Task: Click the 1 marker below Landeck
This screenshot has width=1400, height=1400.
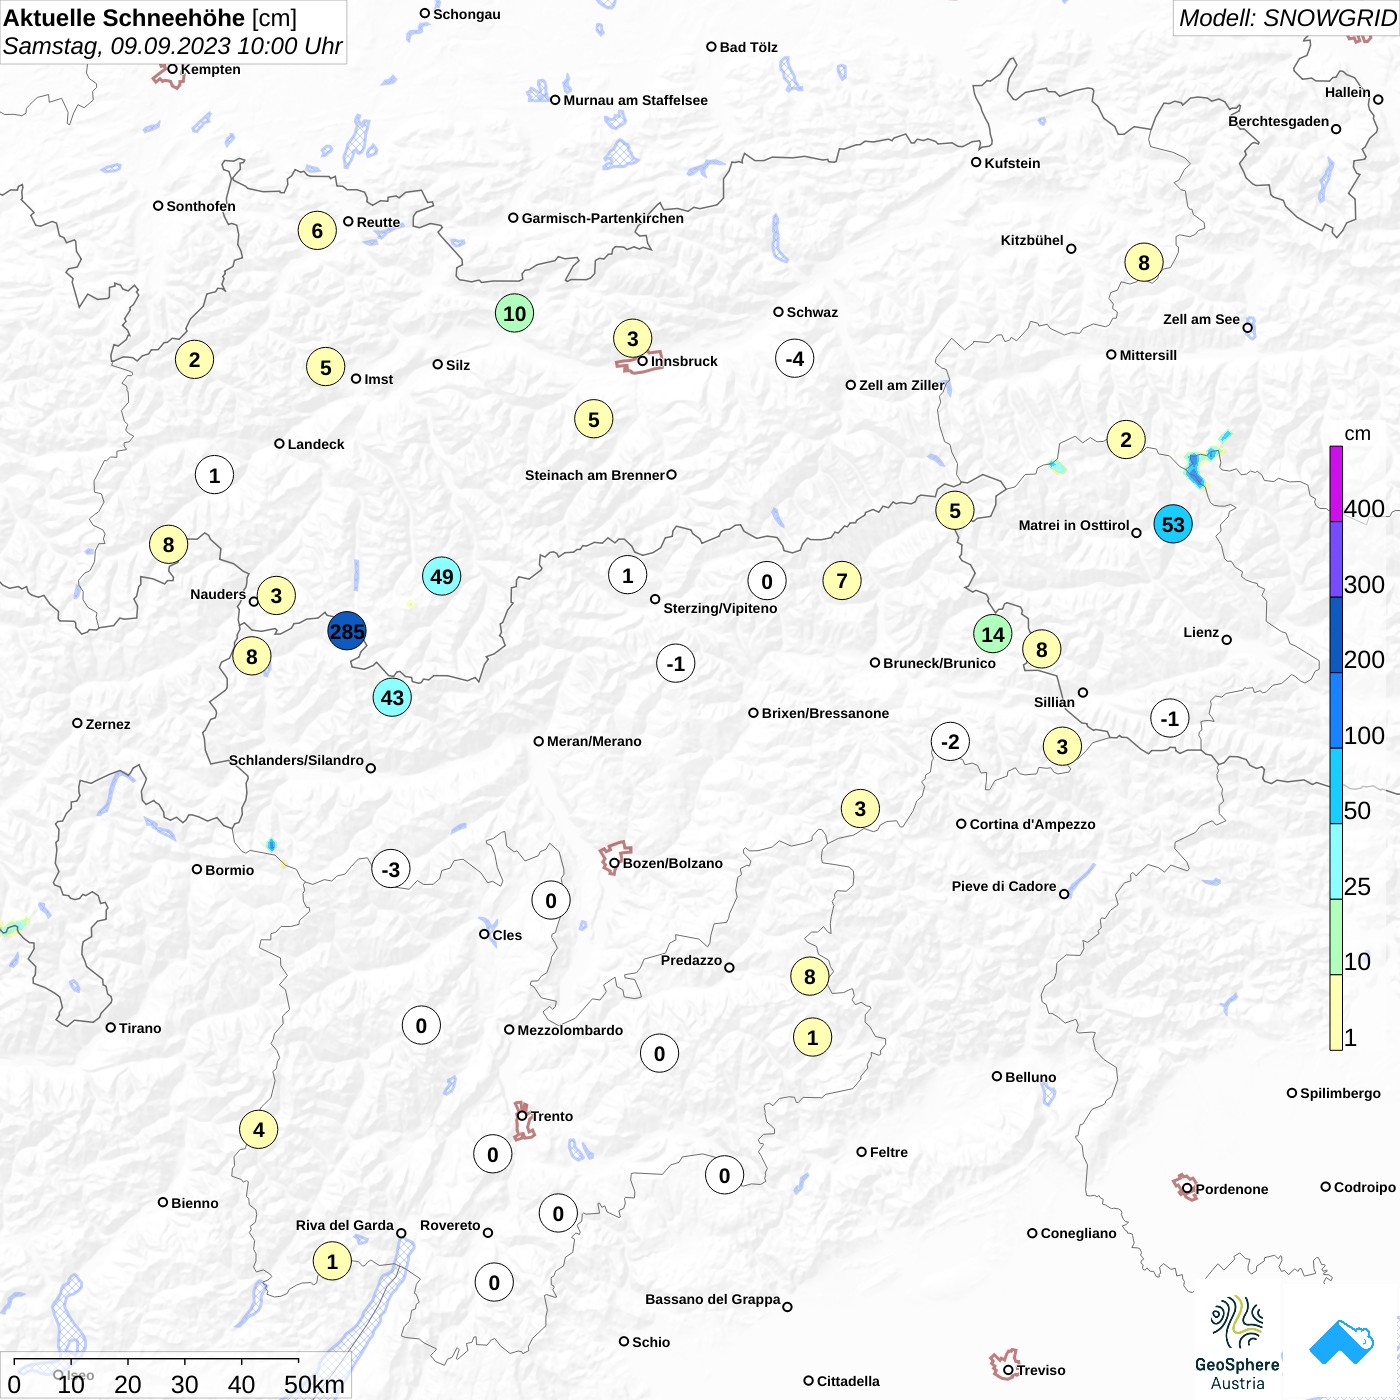Action: point(214,475)
